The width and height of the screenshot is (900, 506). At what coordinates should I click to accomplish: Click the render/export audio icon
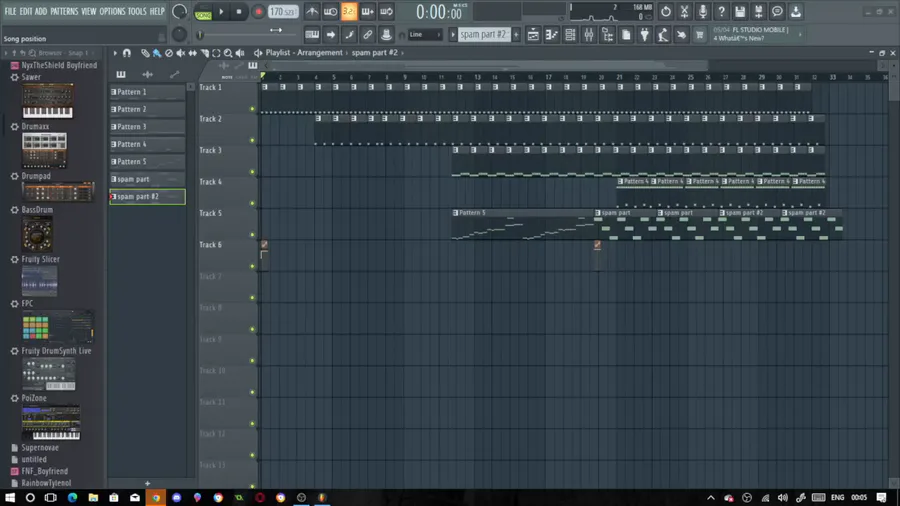coord(758,11)
